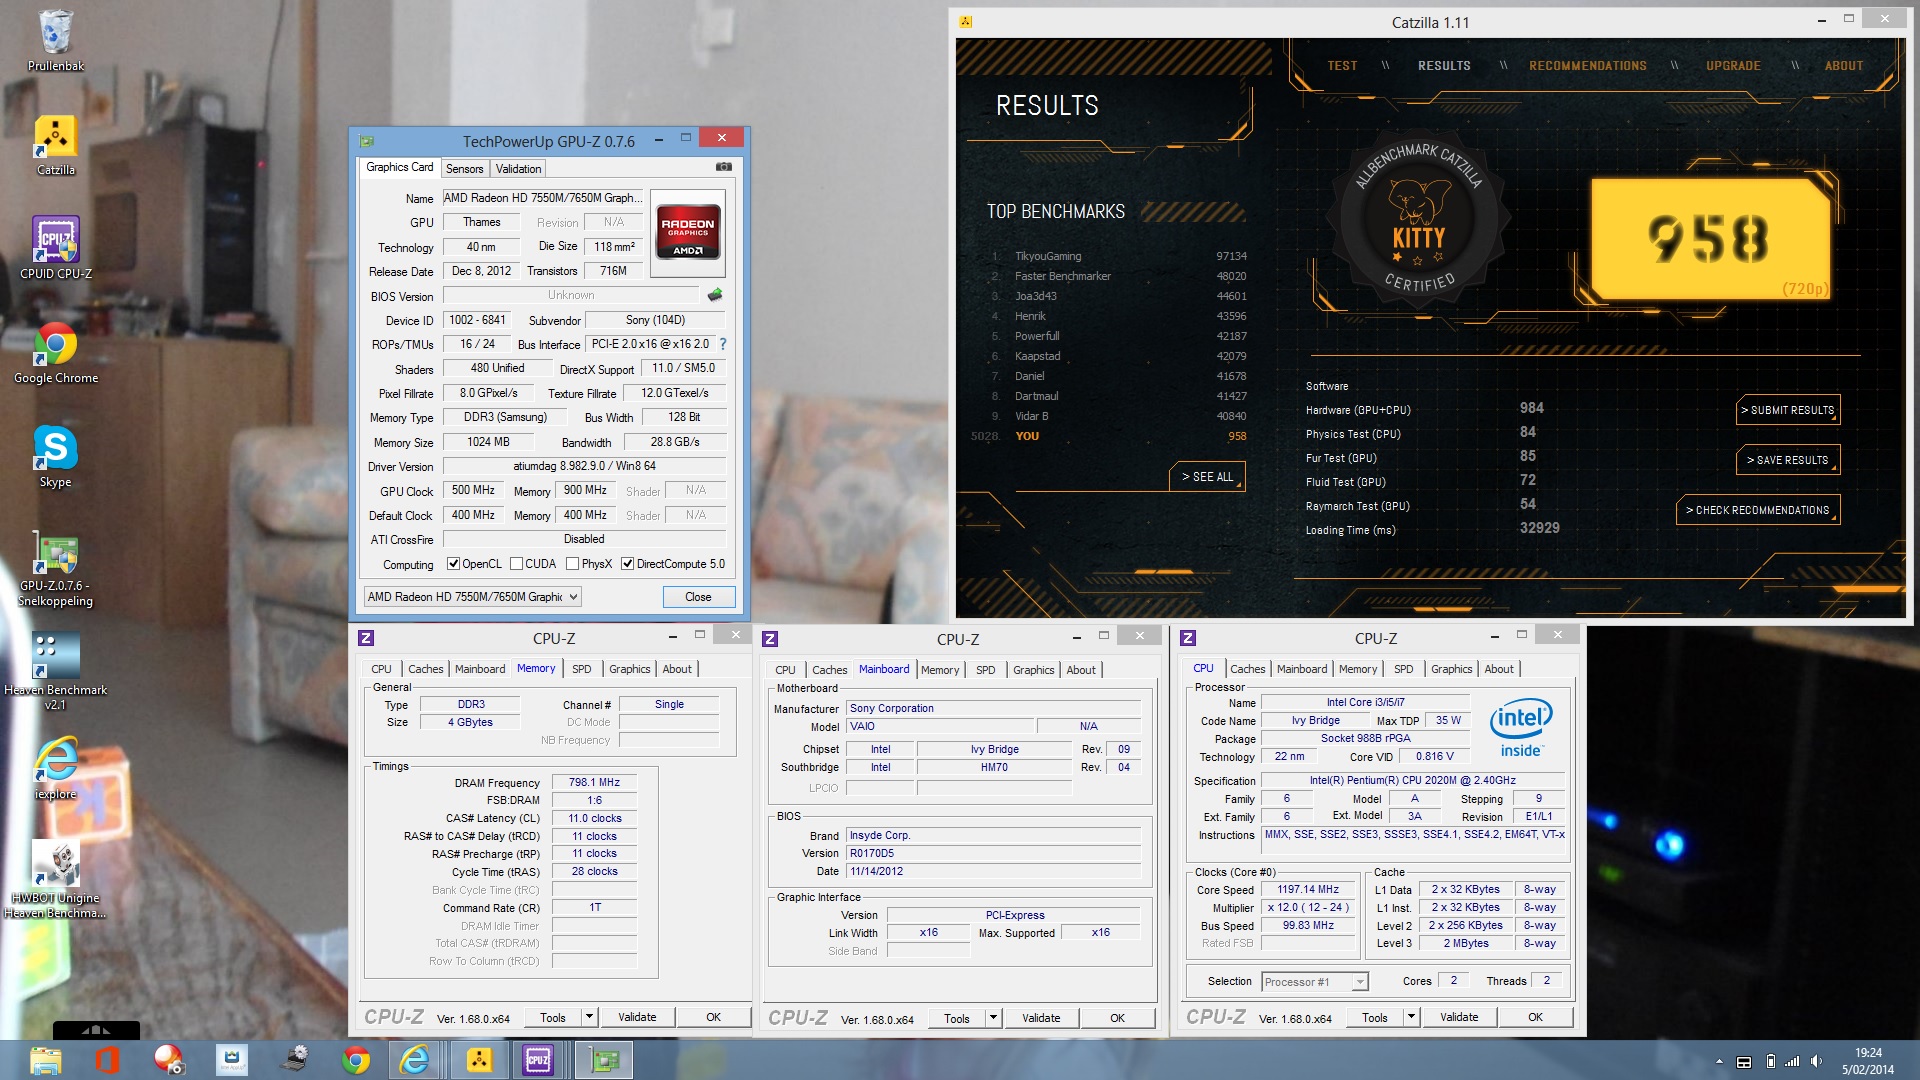1920x1080 pixels.
Task: Open the Prullenbak recycle bin icon
Action: (x=56, y=40)
